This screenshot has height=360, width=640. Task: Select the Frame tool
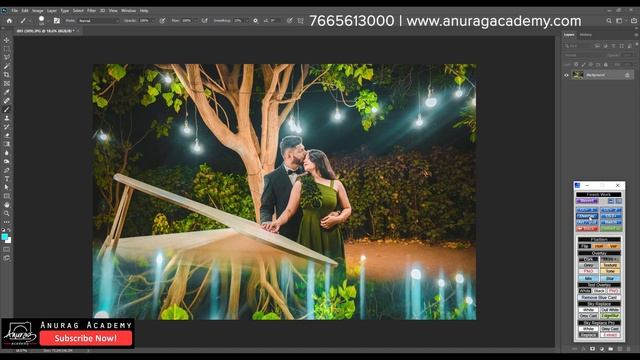pyautogui.click(x=7, y=83)
